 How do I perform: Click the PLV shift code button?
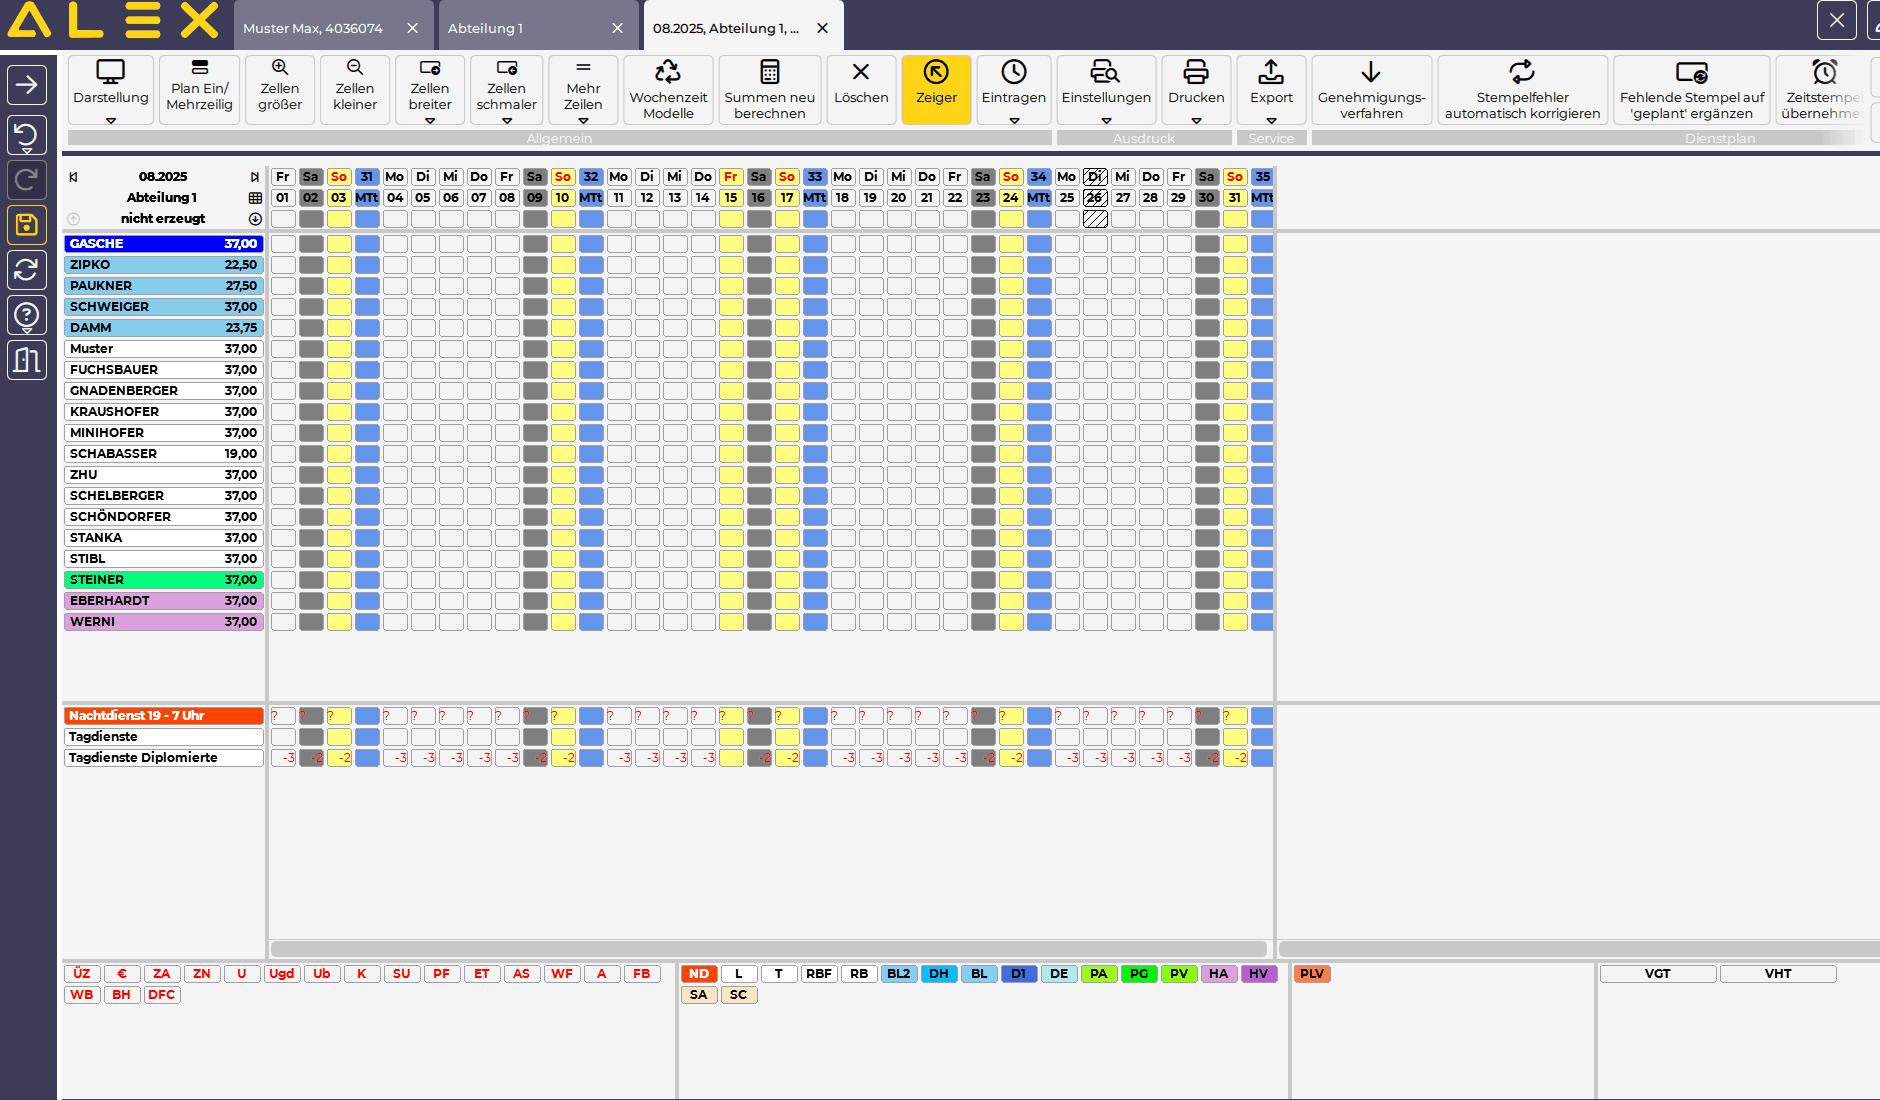pos(1312,974)
